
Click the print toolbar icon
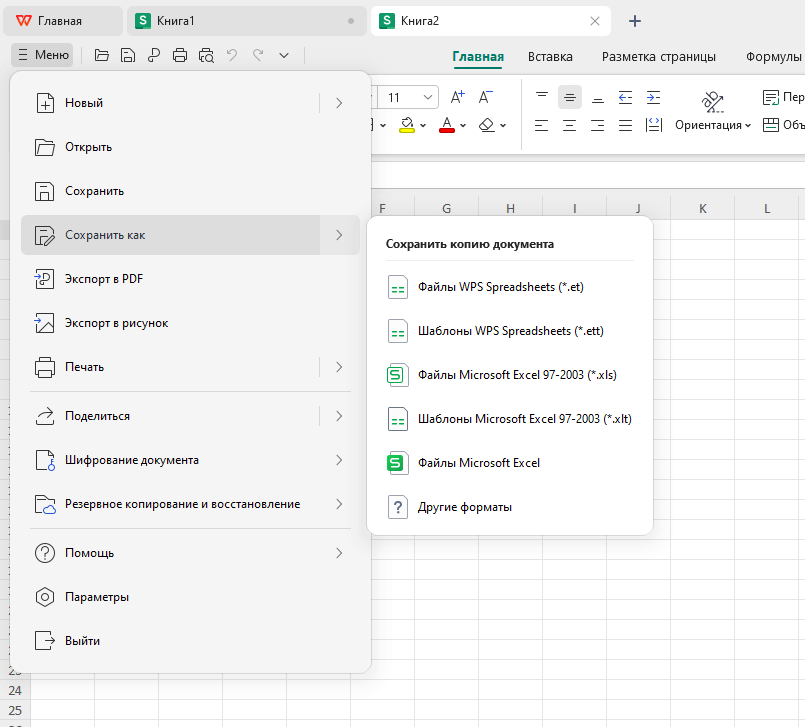180,55
